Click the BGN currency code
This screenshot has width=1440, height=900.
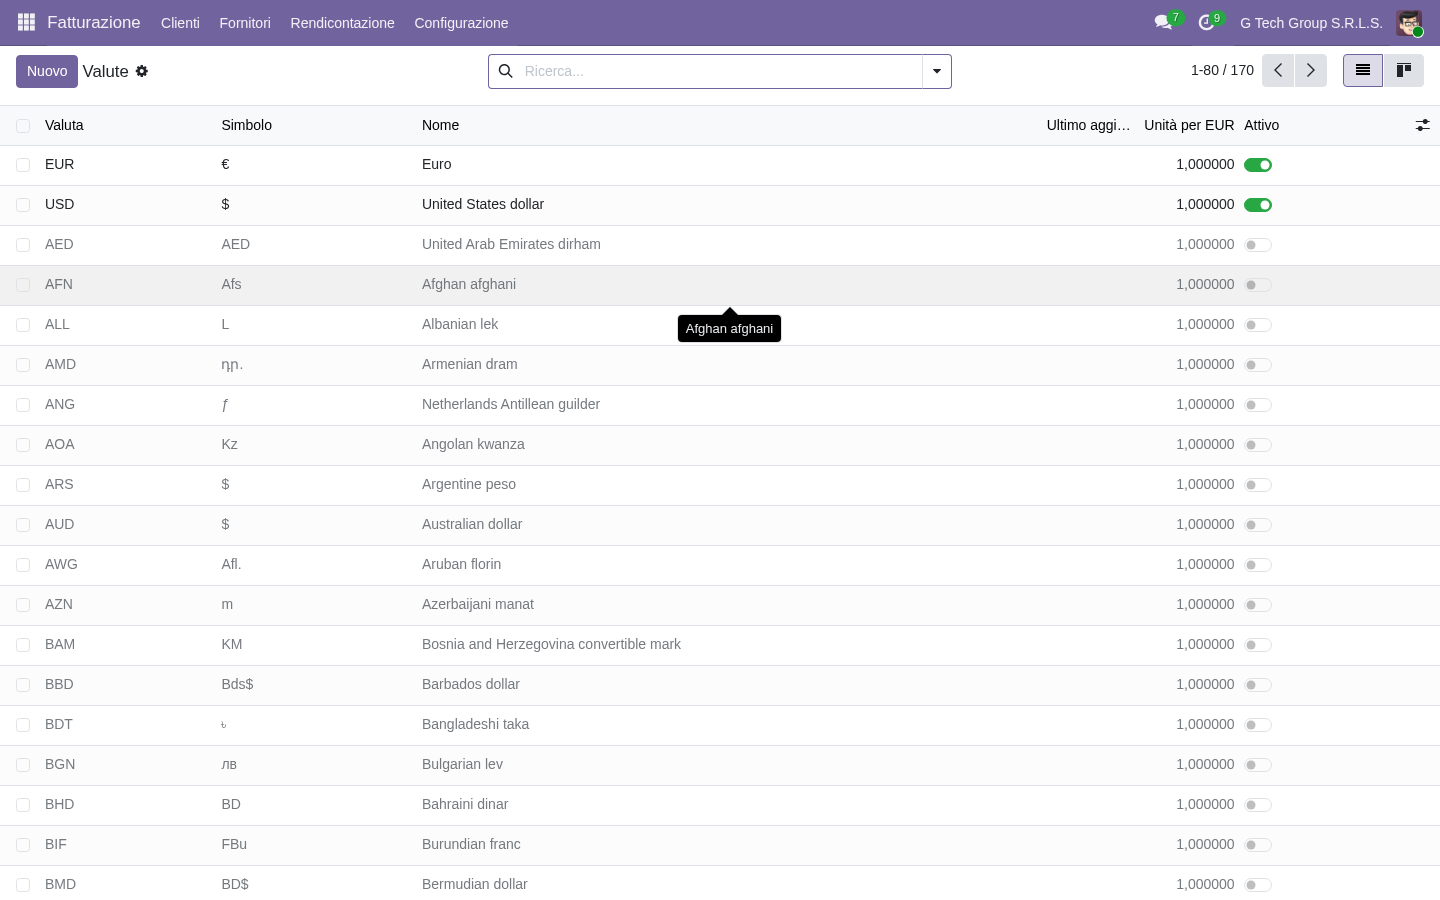(60, 764)
